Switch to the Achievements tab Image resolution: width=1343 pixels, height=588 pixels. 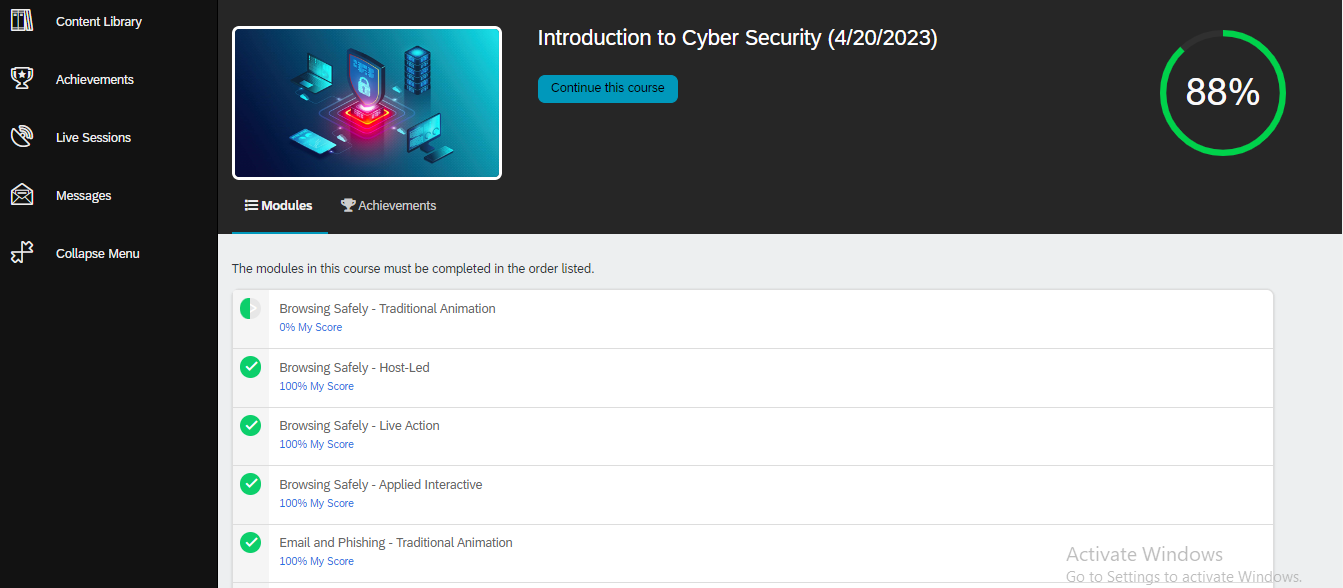coord(389,205)
